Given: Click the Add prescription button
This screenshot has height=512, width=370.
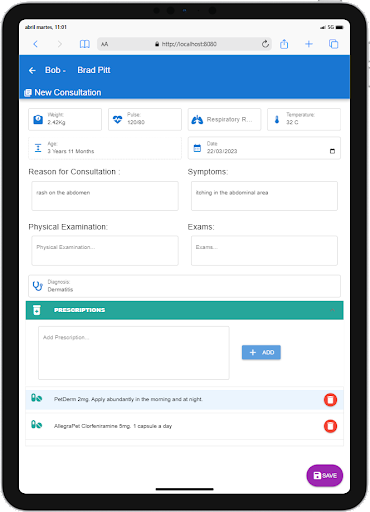Looking at the screenshot, I should click(x=261, y=352).
